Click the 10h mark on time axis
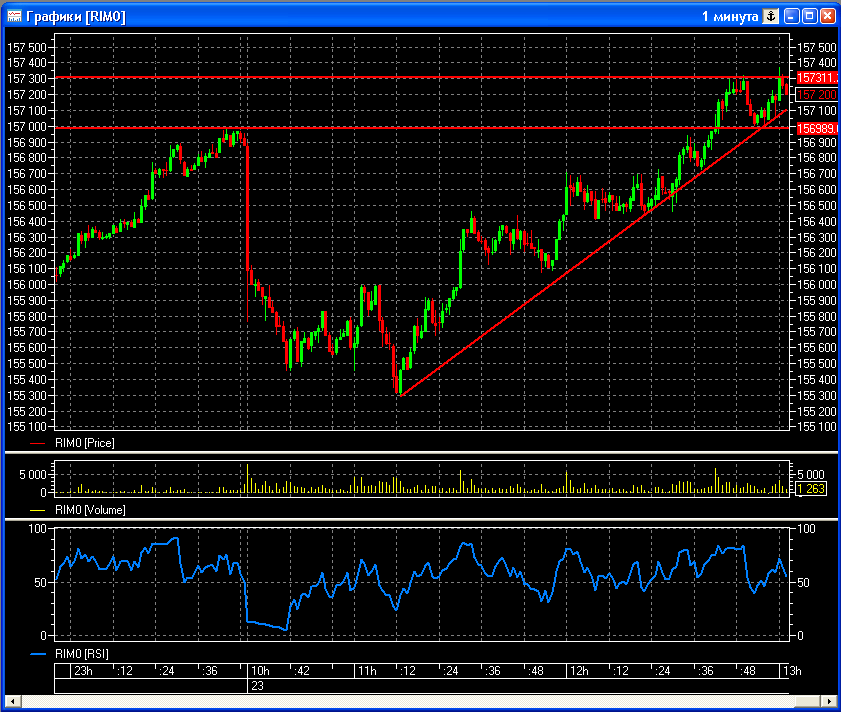The height and width of the screenshot is (712, 841). [x=259, y=670]
